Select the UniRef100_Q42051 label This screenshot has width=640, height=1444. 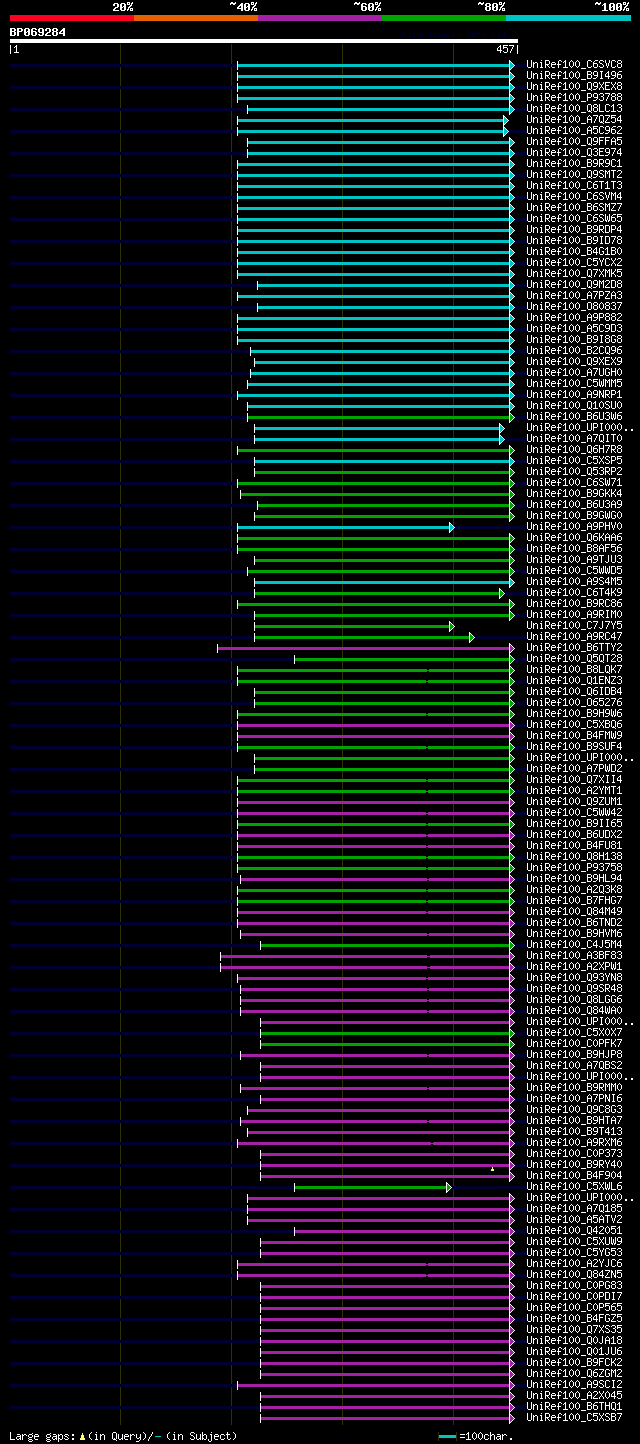(574, 1230)
